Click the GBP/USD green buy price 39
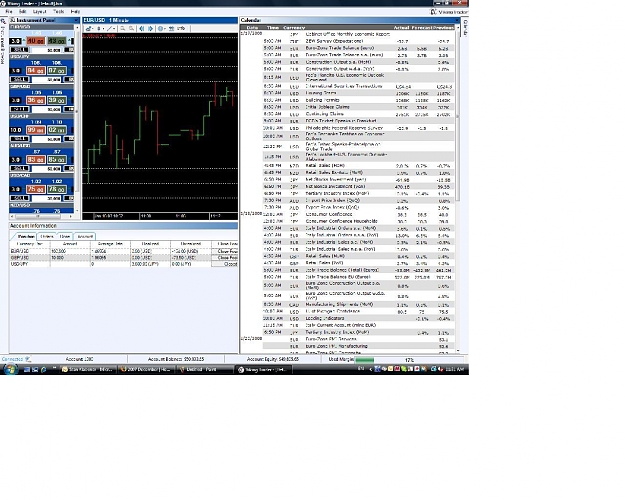Viewport: 625px width, 500px height. coord(57,100)
